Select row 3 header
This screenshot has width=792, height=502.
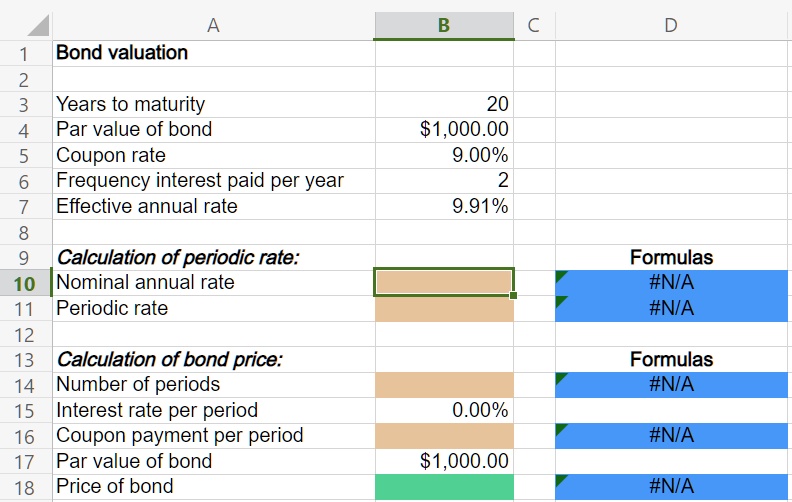24,105
